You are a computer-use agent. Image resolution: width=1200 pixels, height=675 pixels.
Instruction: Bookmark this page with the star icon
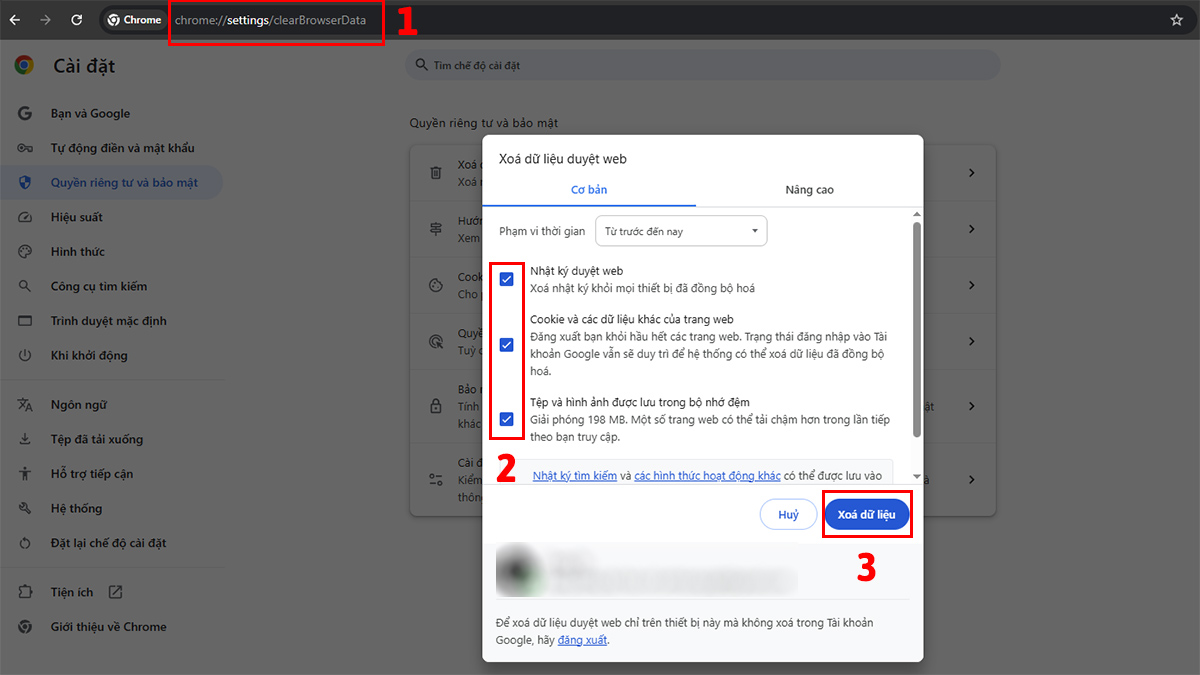[1177, 20]
